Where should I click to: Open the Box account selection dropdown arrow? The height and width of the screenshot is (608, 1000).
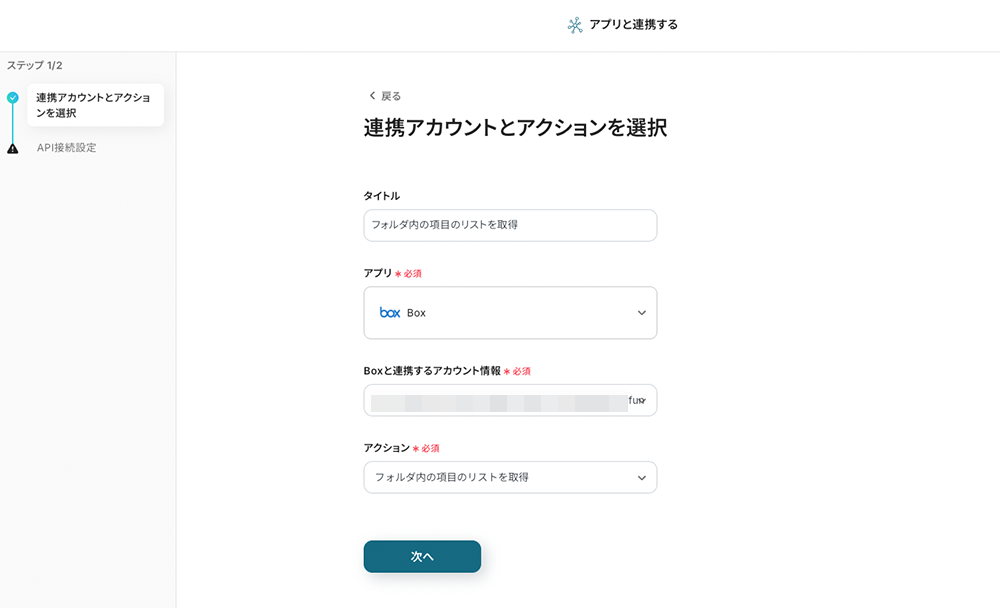642,400
